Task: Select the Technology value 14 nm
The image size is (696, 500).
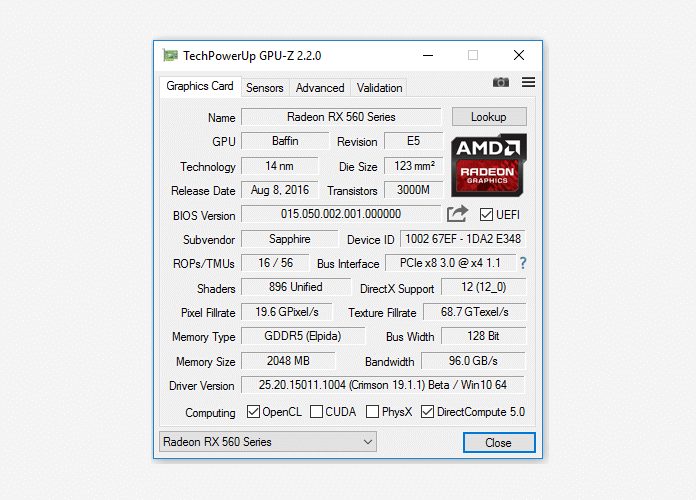Action: (279, 166)
